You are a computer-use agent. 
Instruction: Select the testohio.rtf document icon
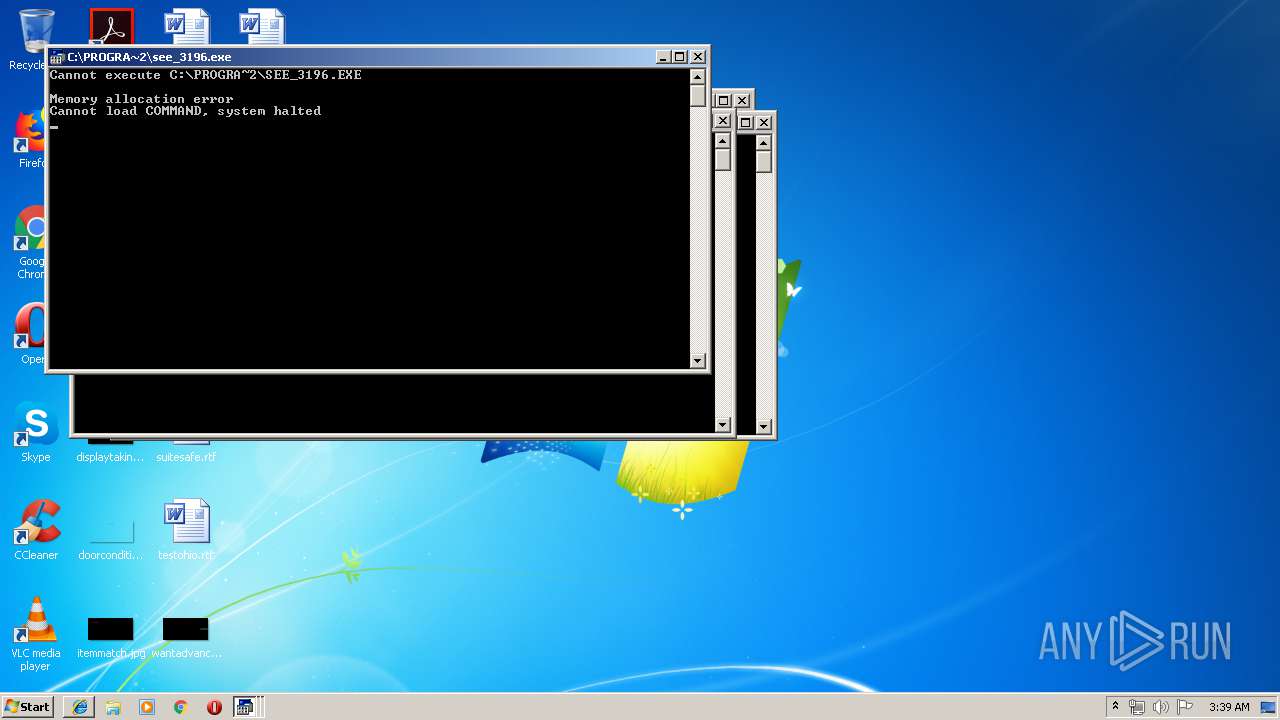(x=186, y=530)
